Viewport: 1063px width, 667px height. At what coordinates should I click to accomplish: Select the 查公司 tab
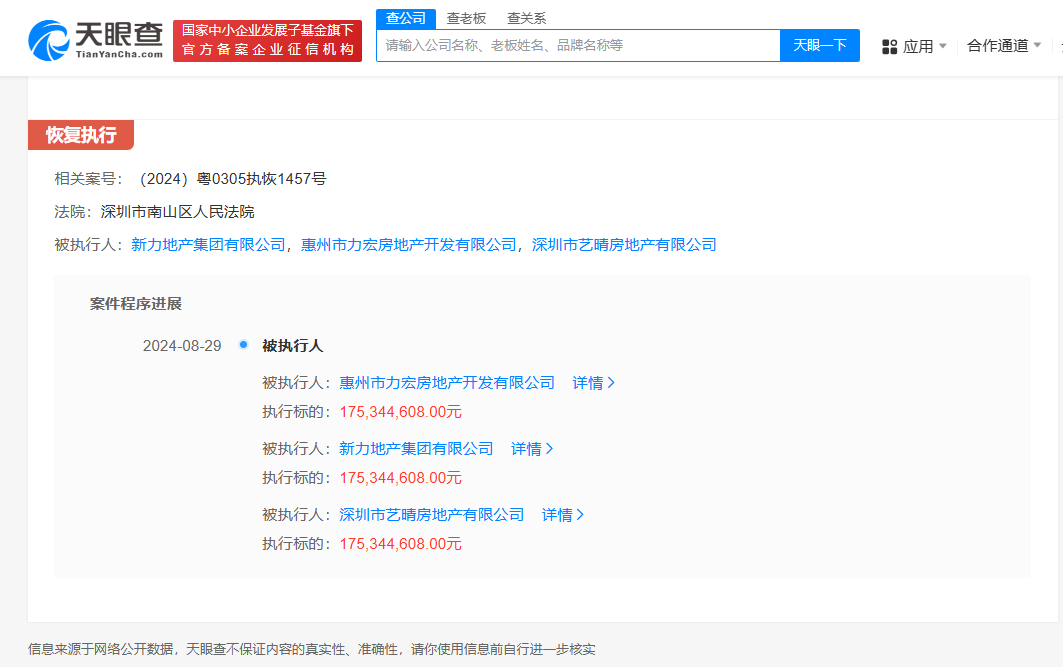(405, 17)
